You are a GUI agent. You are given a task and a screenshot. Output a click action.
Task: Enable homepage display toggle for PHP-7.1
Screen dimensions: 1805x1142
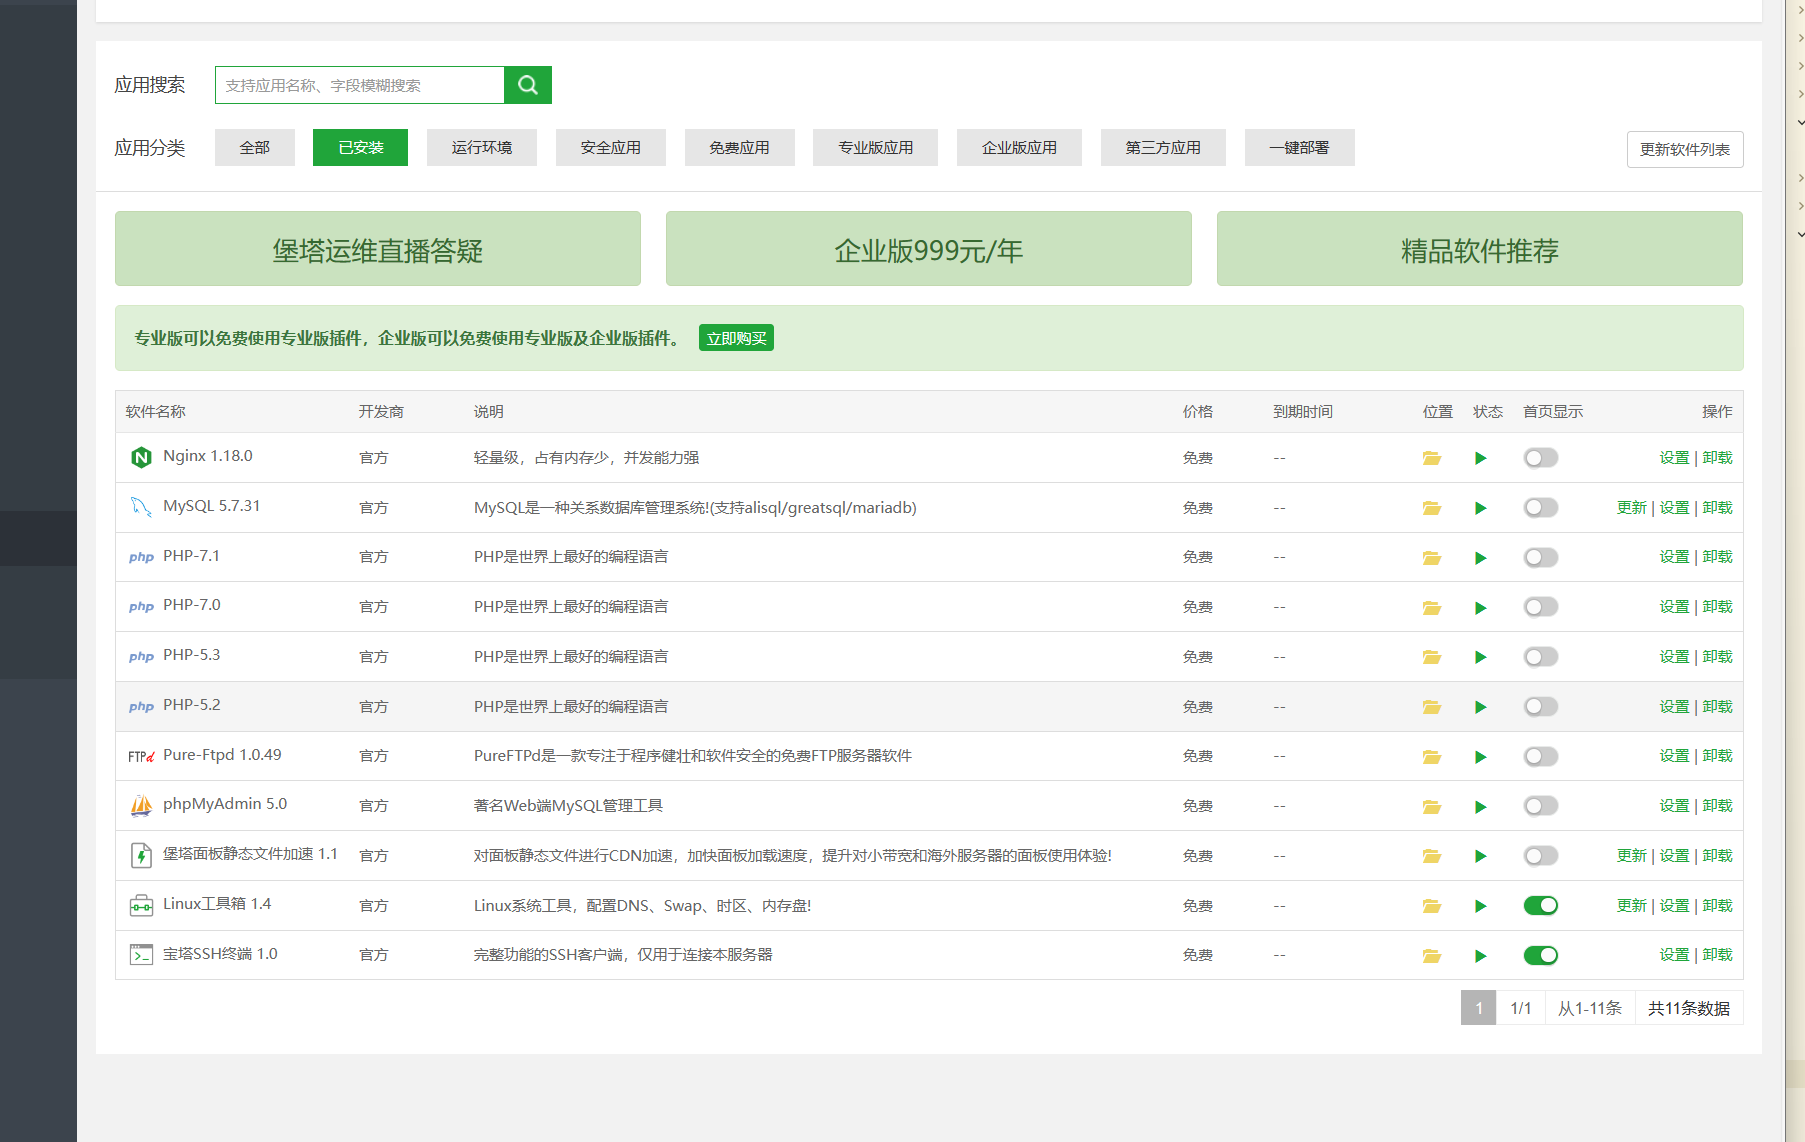(1541, 558)
